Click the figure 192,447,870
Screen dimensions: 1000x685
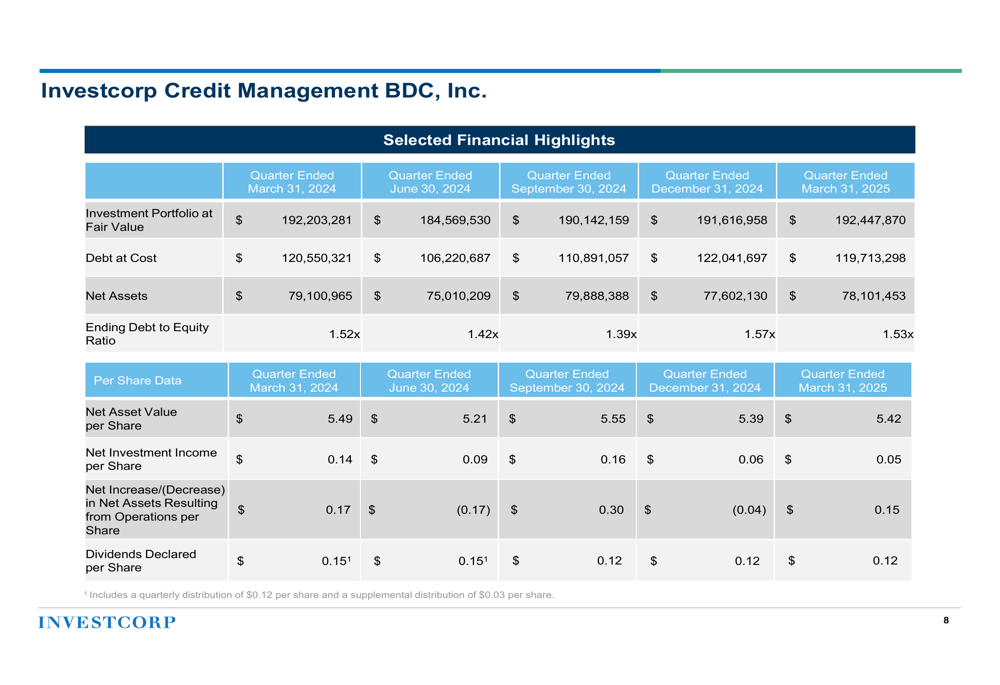point(871,220)
